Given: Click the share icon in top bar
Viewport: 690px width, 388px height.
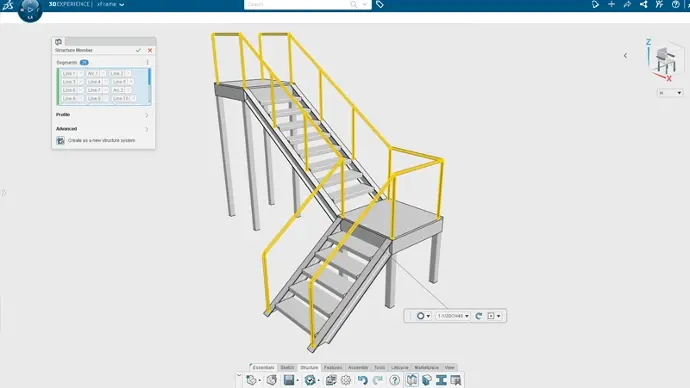Looking at the screenshot, I should point(643,4).
